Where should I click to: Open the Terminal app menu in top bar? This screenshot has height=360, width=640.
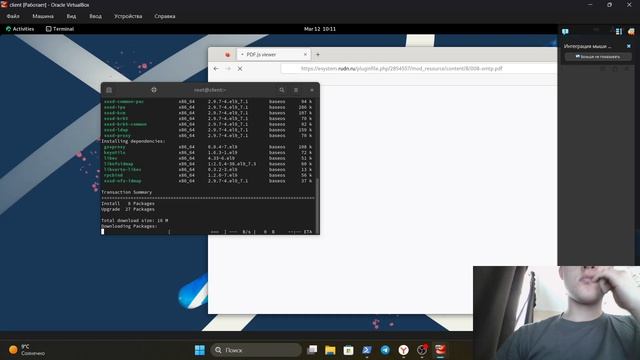[60, 29]
